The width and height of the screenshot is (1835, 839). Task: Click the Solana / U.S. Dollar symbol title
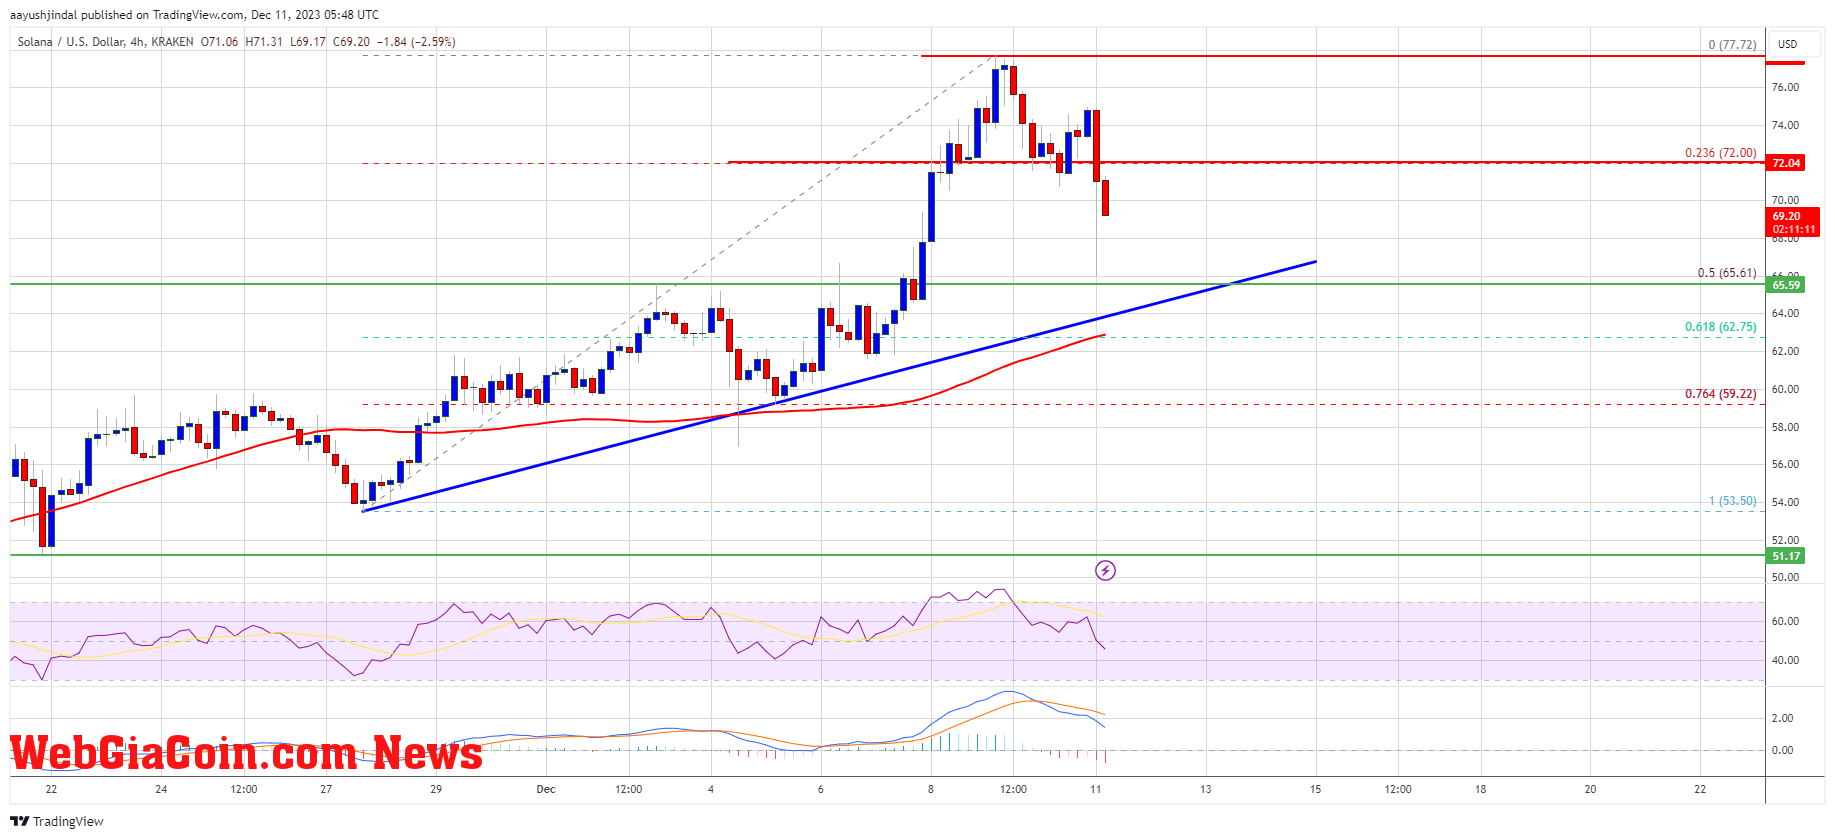click(71, 42)
